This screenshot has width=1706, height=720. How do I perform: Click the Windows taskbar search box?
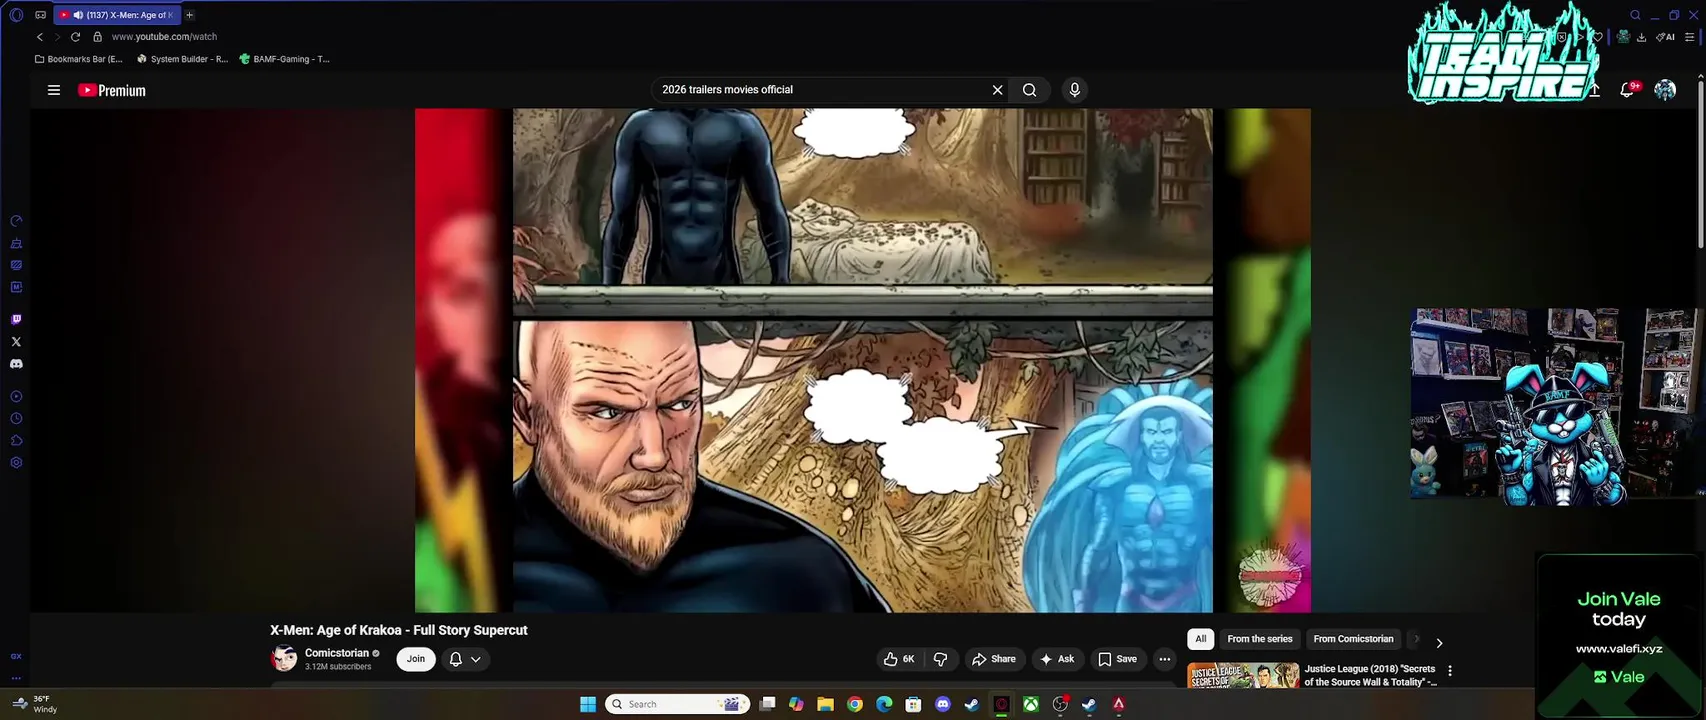(678, 704)
